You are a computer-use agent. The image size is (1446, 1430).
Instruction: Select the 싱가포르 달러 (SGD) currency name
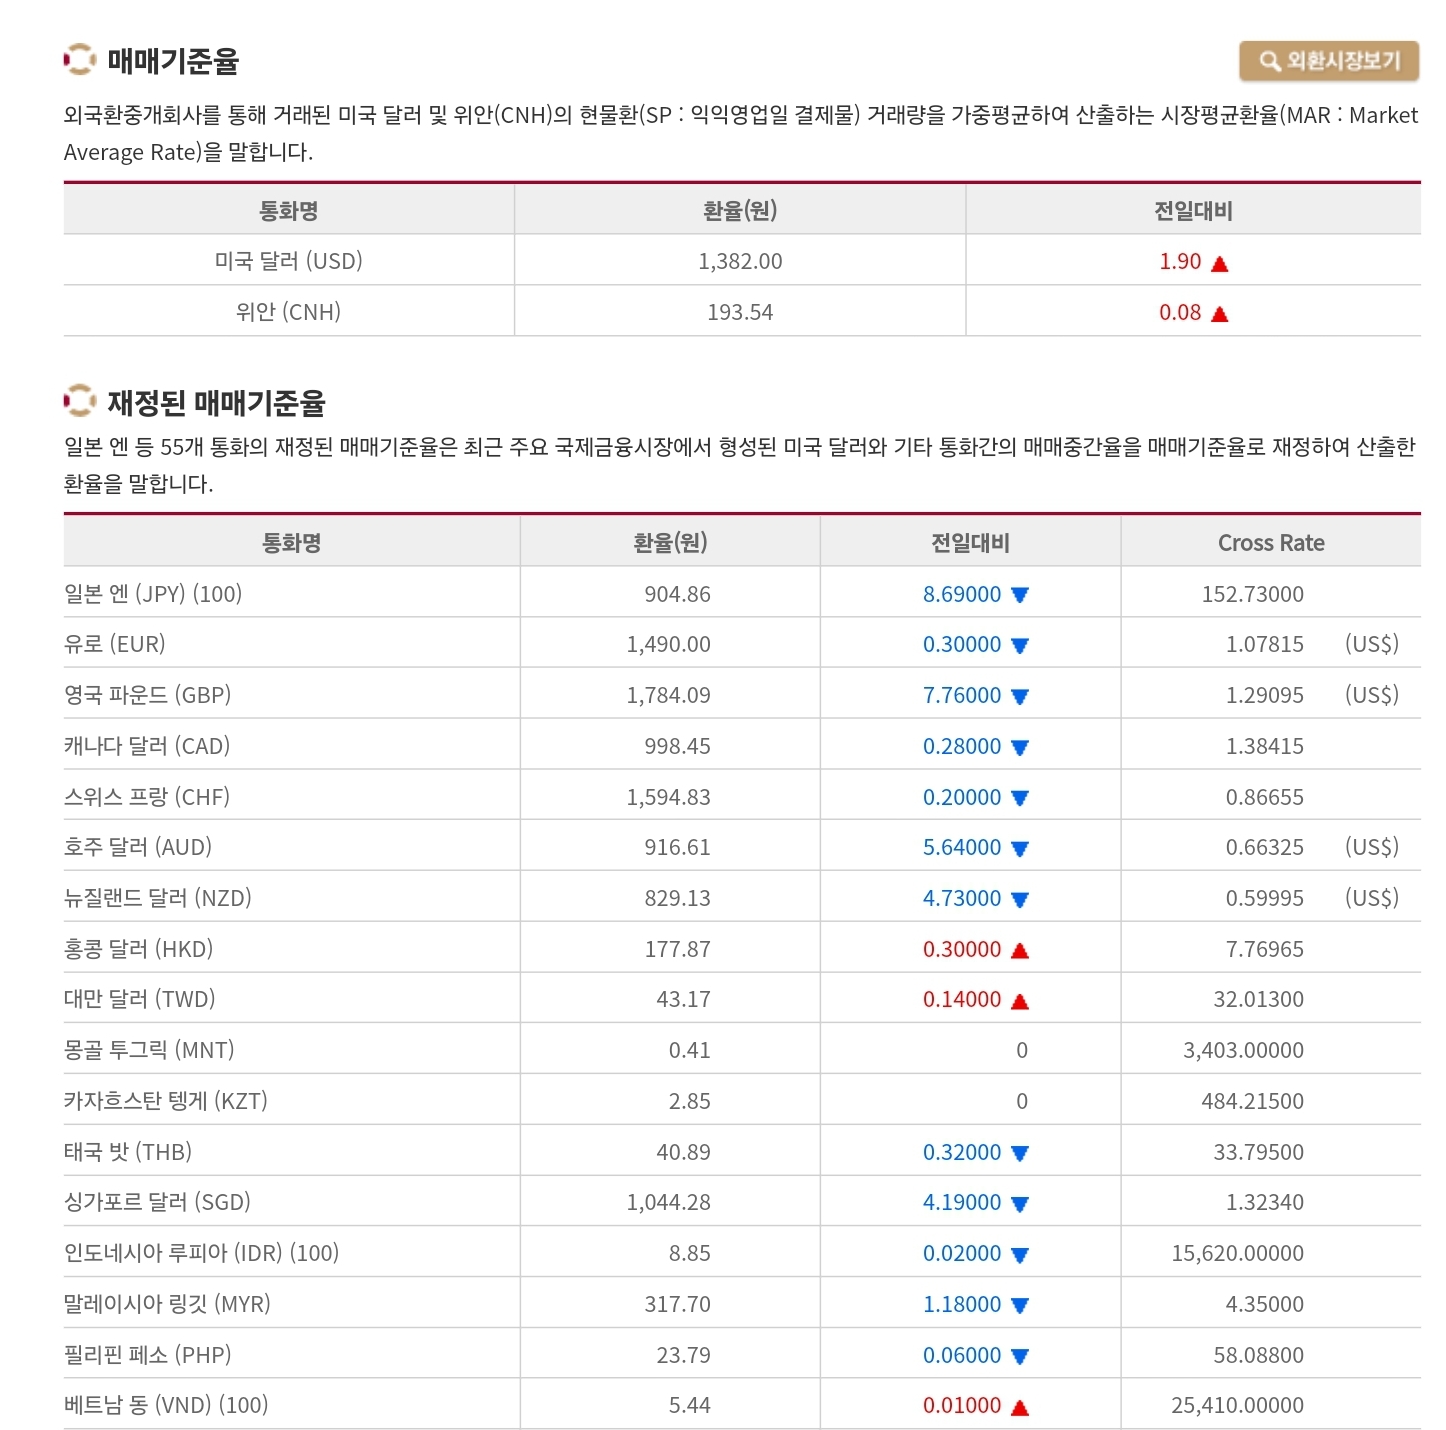[157, 1202]
